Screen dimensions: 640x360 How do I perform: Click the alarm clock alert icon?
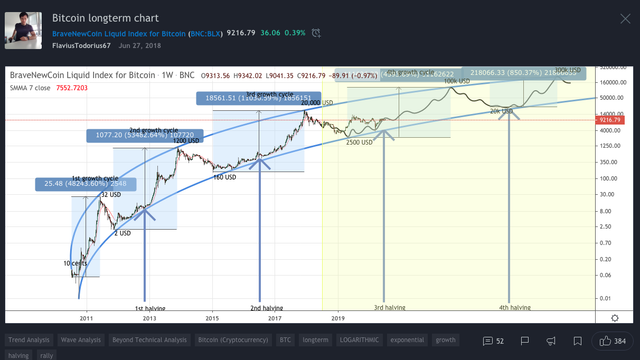pos(316,33)
